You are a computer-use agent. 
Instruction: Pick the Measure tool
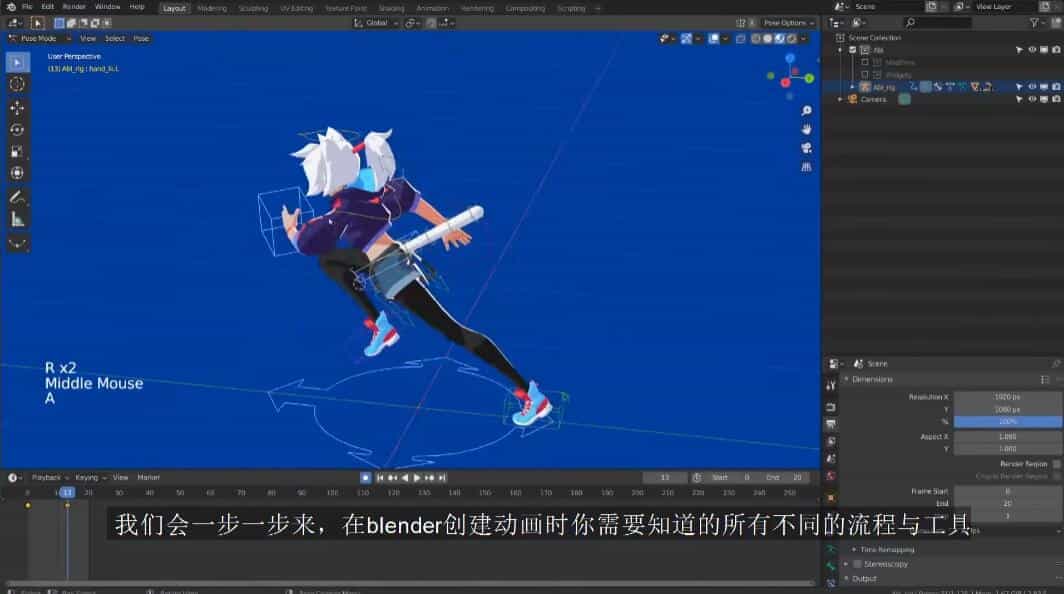(18, 219)
